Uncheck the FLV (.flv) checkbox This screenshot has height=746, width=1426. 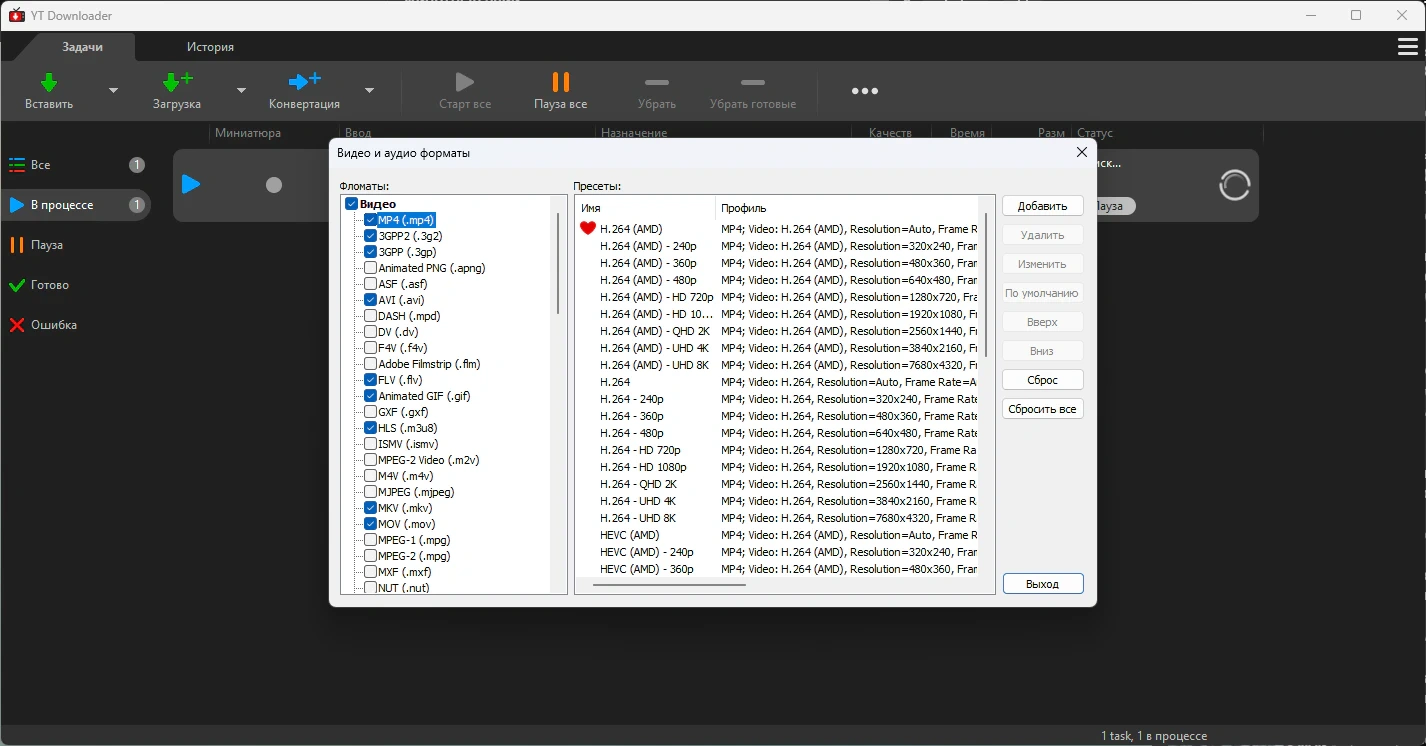pyautogui.click(x=371, y=380)
